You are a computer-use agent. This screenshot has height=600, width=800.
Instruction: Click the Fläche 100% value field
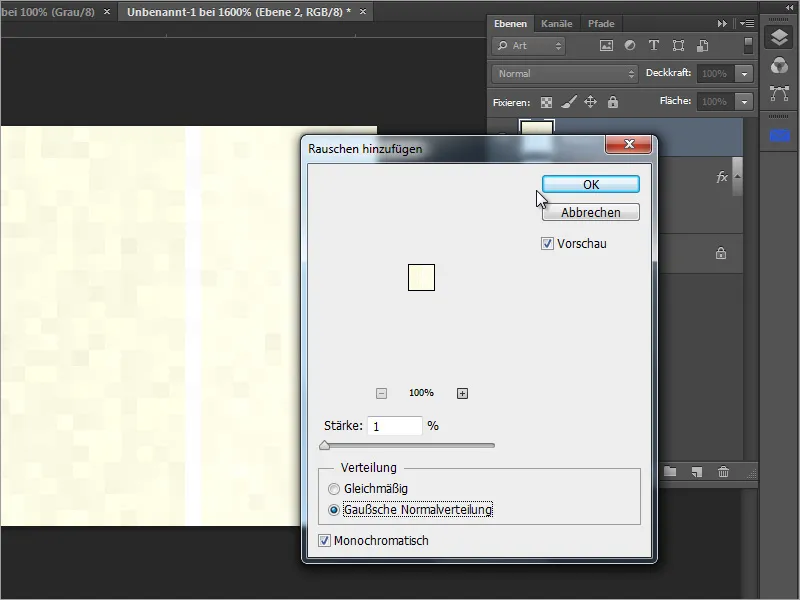(716, 102)
